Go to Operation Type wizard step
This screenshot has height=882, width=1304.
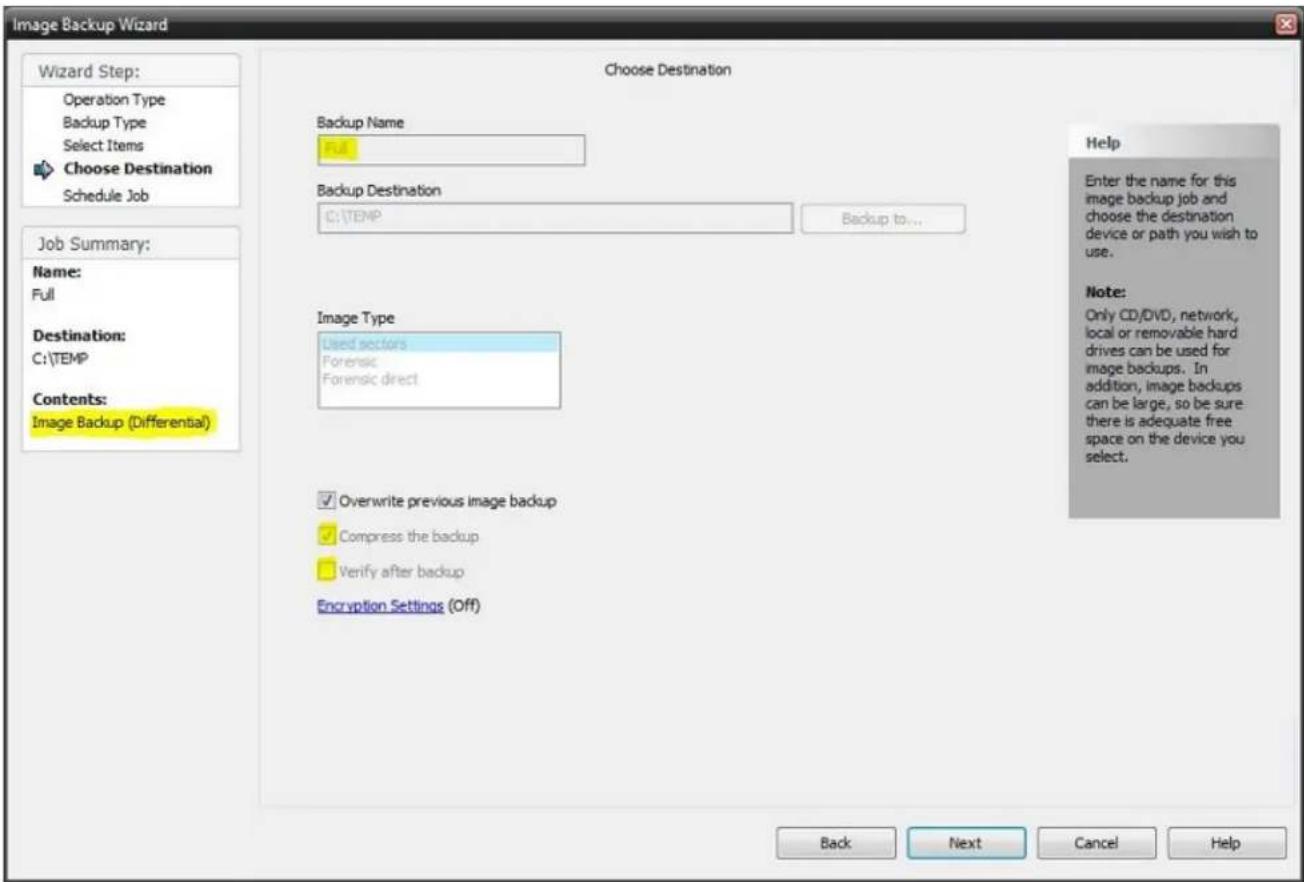(x=114, y=100)
